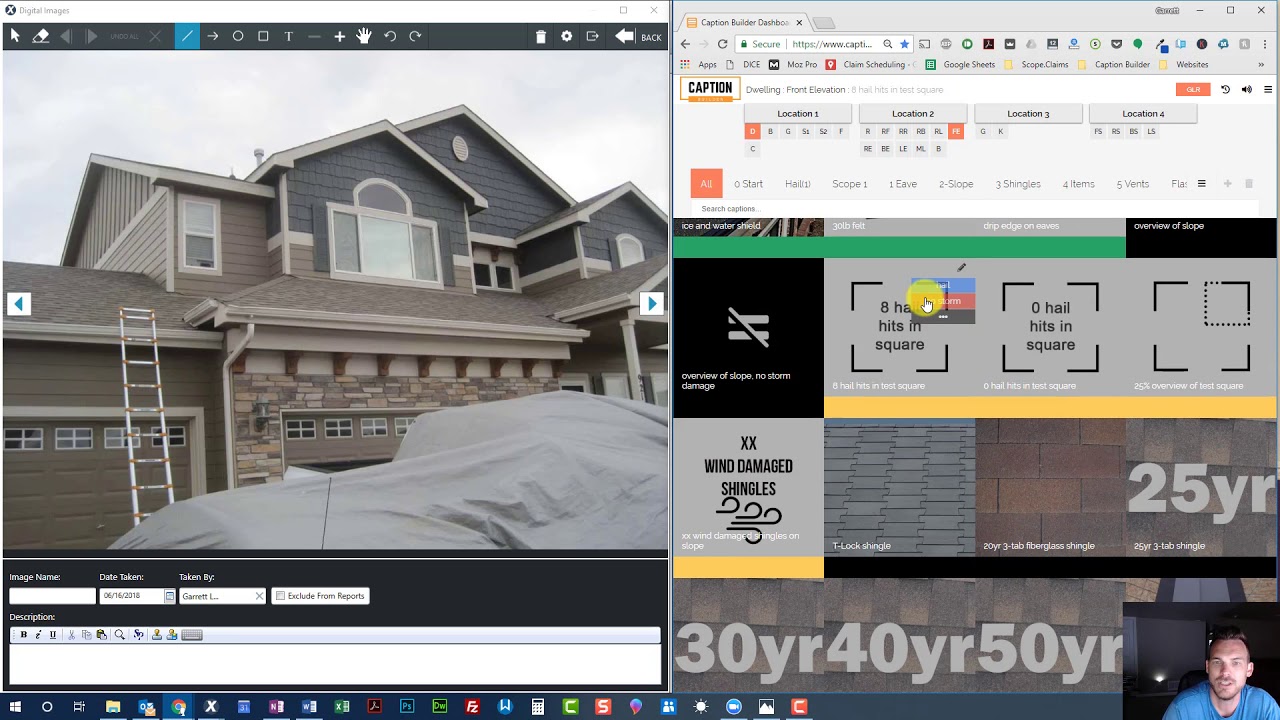This screenshot has height=720, width=1280.
Task: Switch to the 3 Shingles caption tab
Action: 1018,184
